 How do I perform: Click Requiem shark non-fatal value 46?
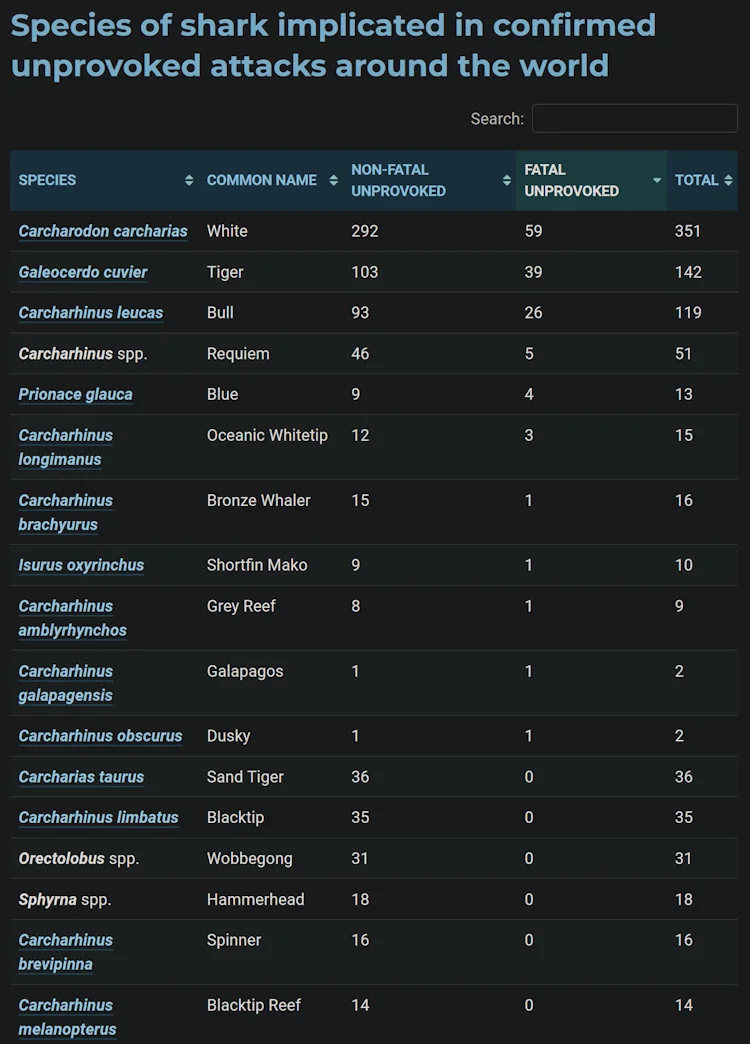[x=360, y=354]
